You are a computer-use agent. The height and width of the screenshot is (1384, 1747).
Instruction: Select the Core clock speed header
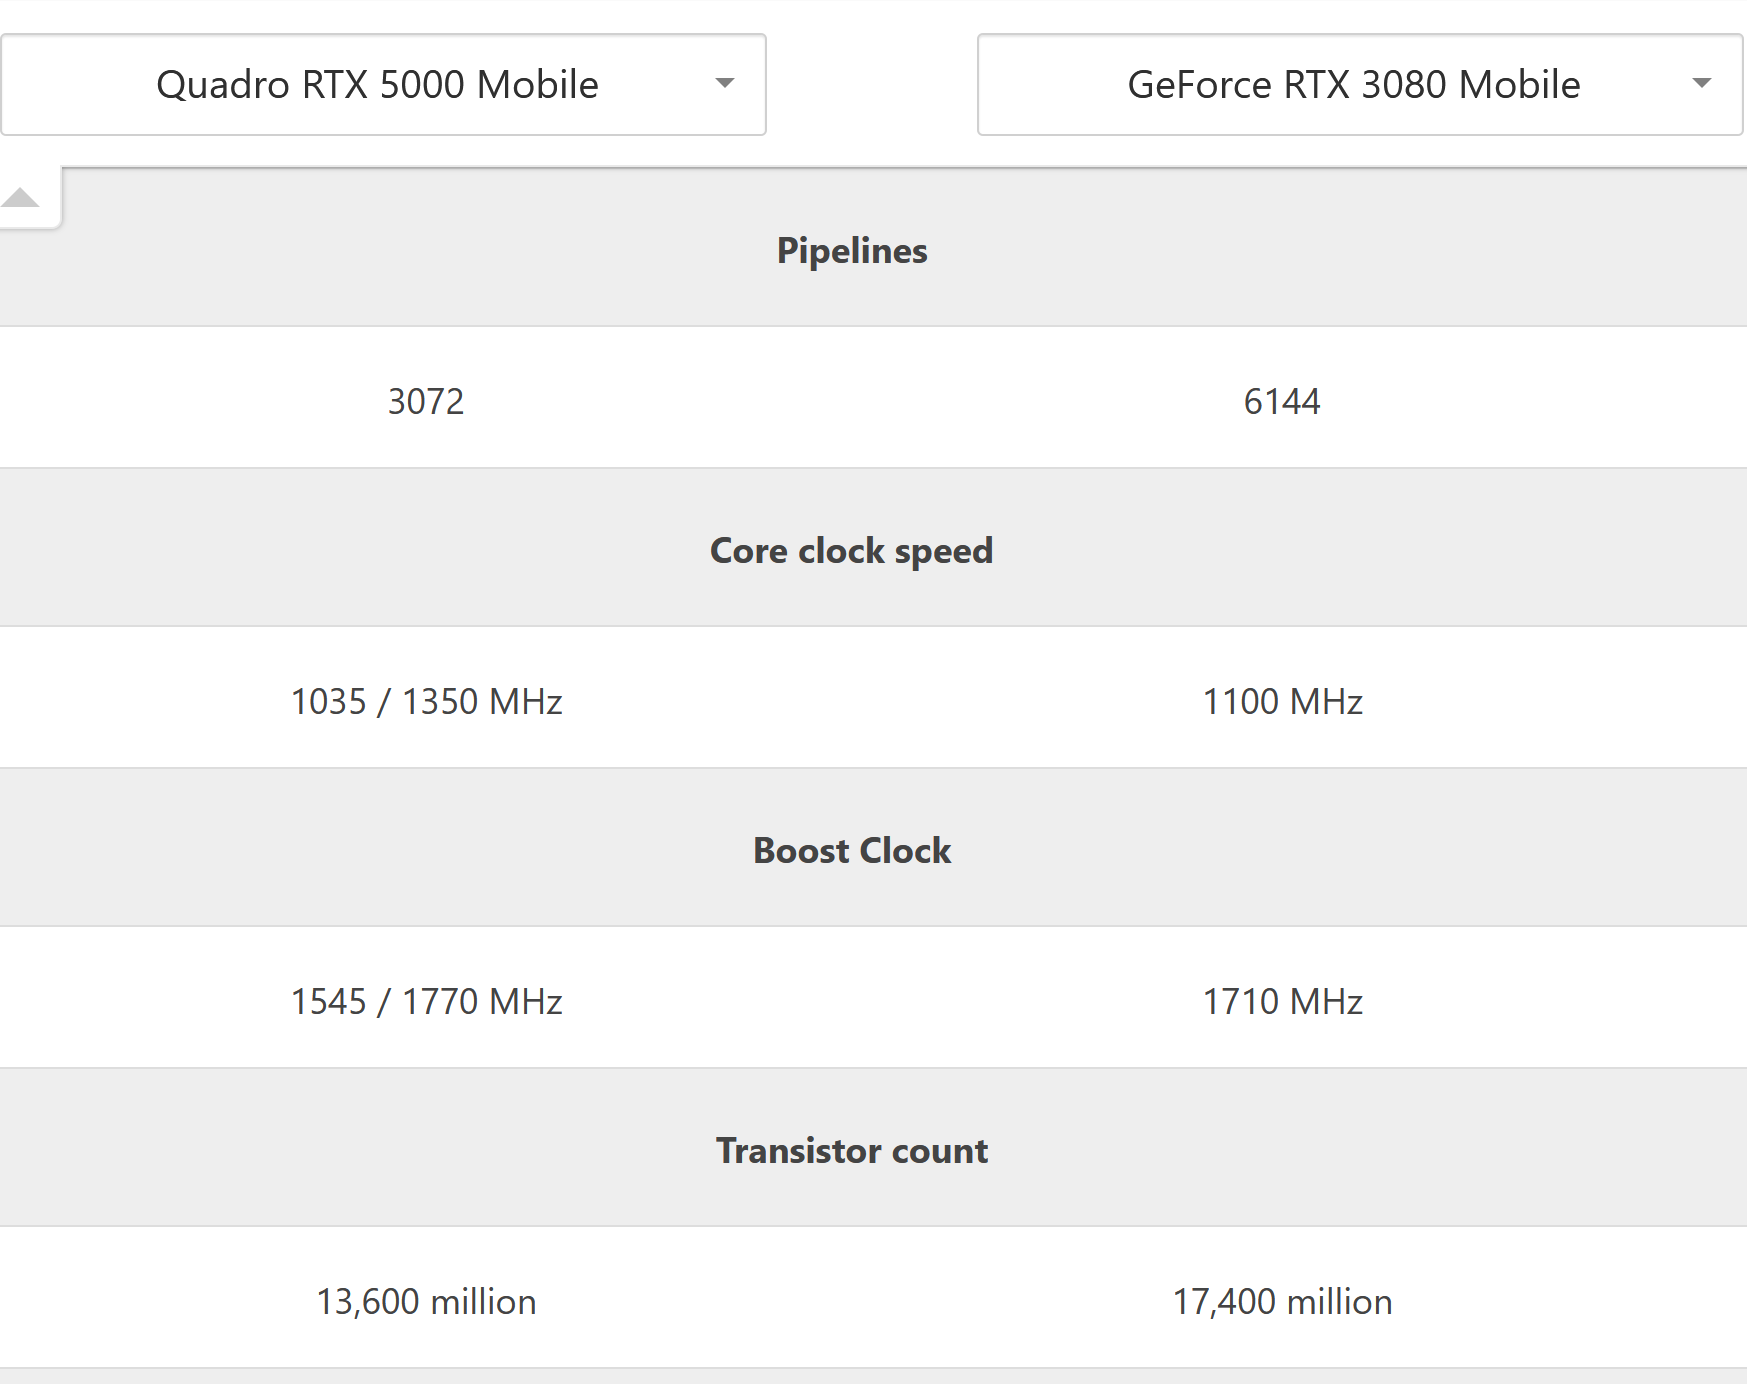pos(852,551)
